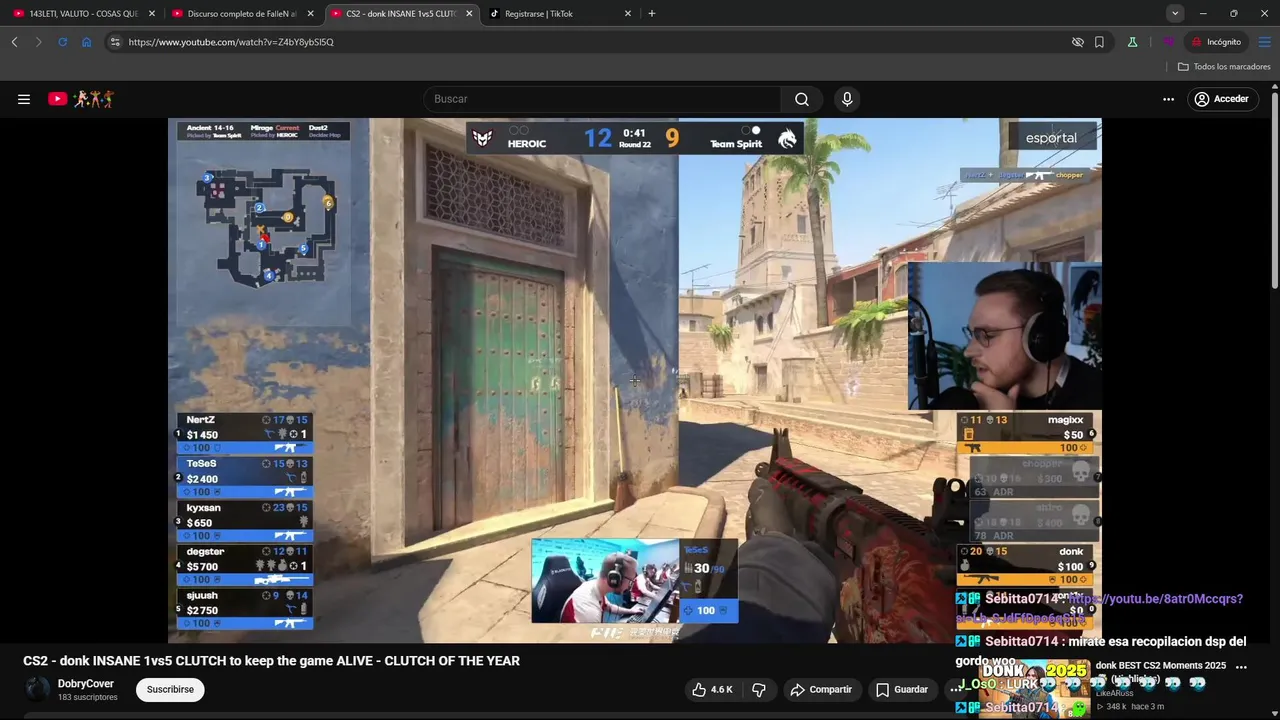
Task: Sign in with the Acceder button
Action: click(x=1221, y=99)
